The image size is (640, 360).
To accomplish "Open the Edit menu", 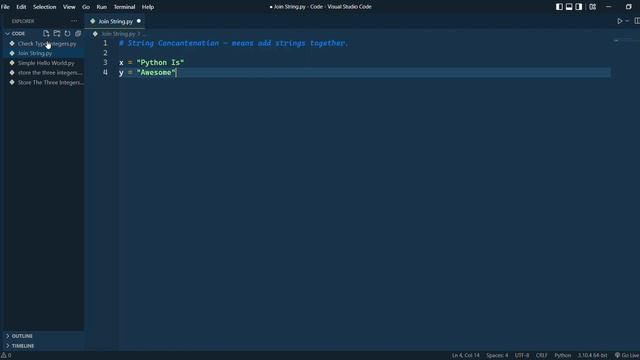I will (x=21, y=7).
